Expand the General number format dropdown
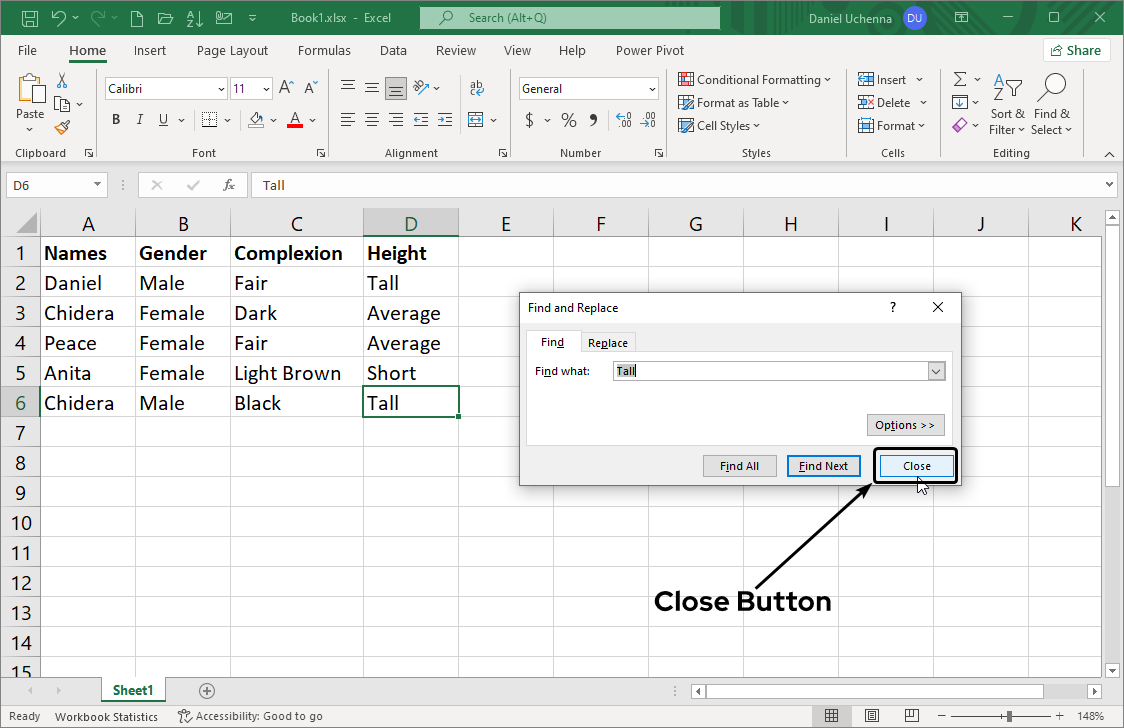 [652, 89]
